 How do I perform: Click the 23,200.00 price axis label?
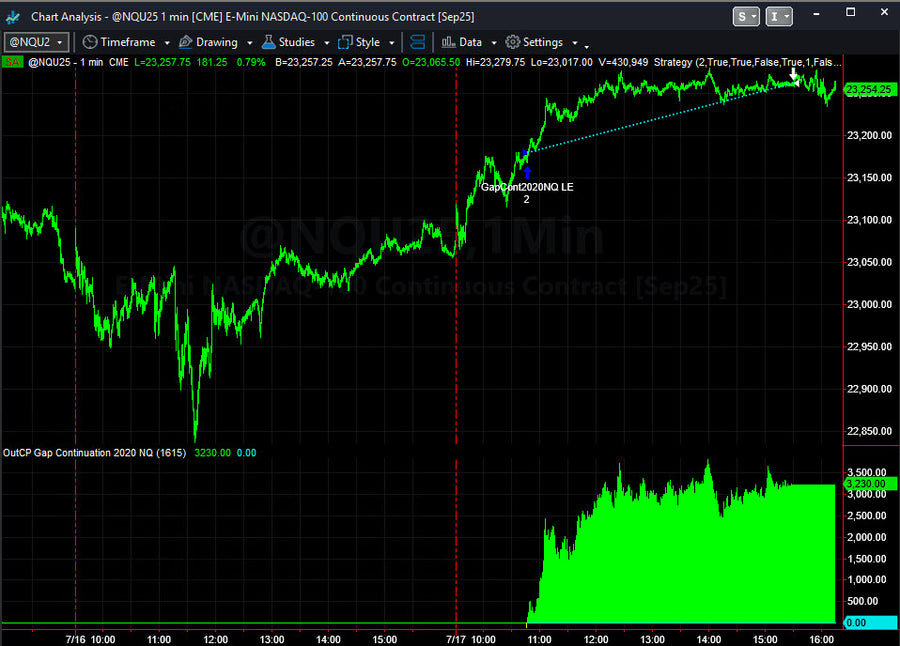(x=869, y=136)
